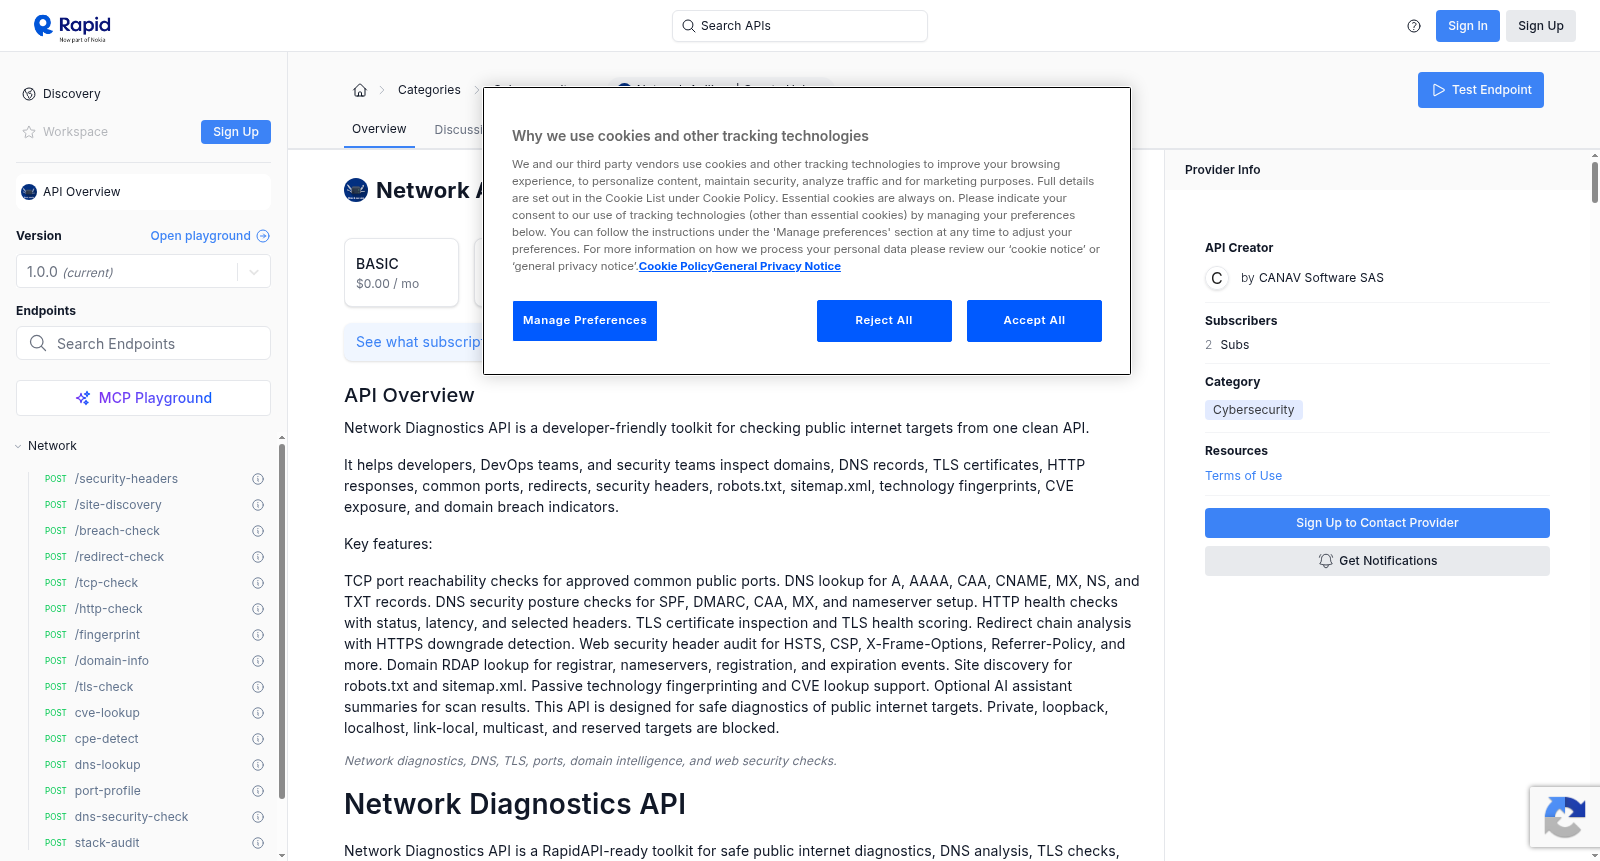
Task: Open the Cookie Policy link
Action: (x=676, y=266)
